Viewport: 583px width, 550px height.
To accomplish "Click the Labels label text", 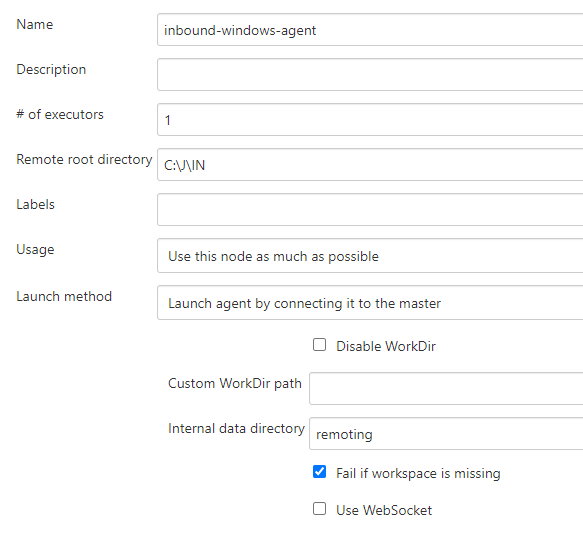I will pyautogui.click(x=35, y=205).
